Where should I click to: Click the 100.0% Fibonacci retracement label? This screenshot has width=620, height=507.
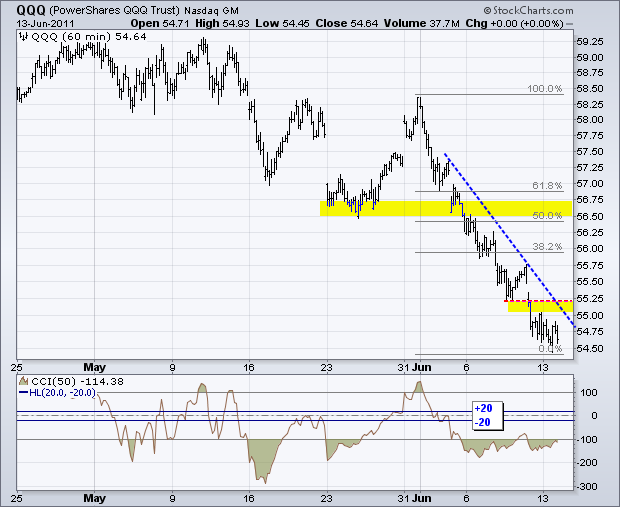(x=544, y=89)
